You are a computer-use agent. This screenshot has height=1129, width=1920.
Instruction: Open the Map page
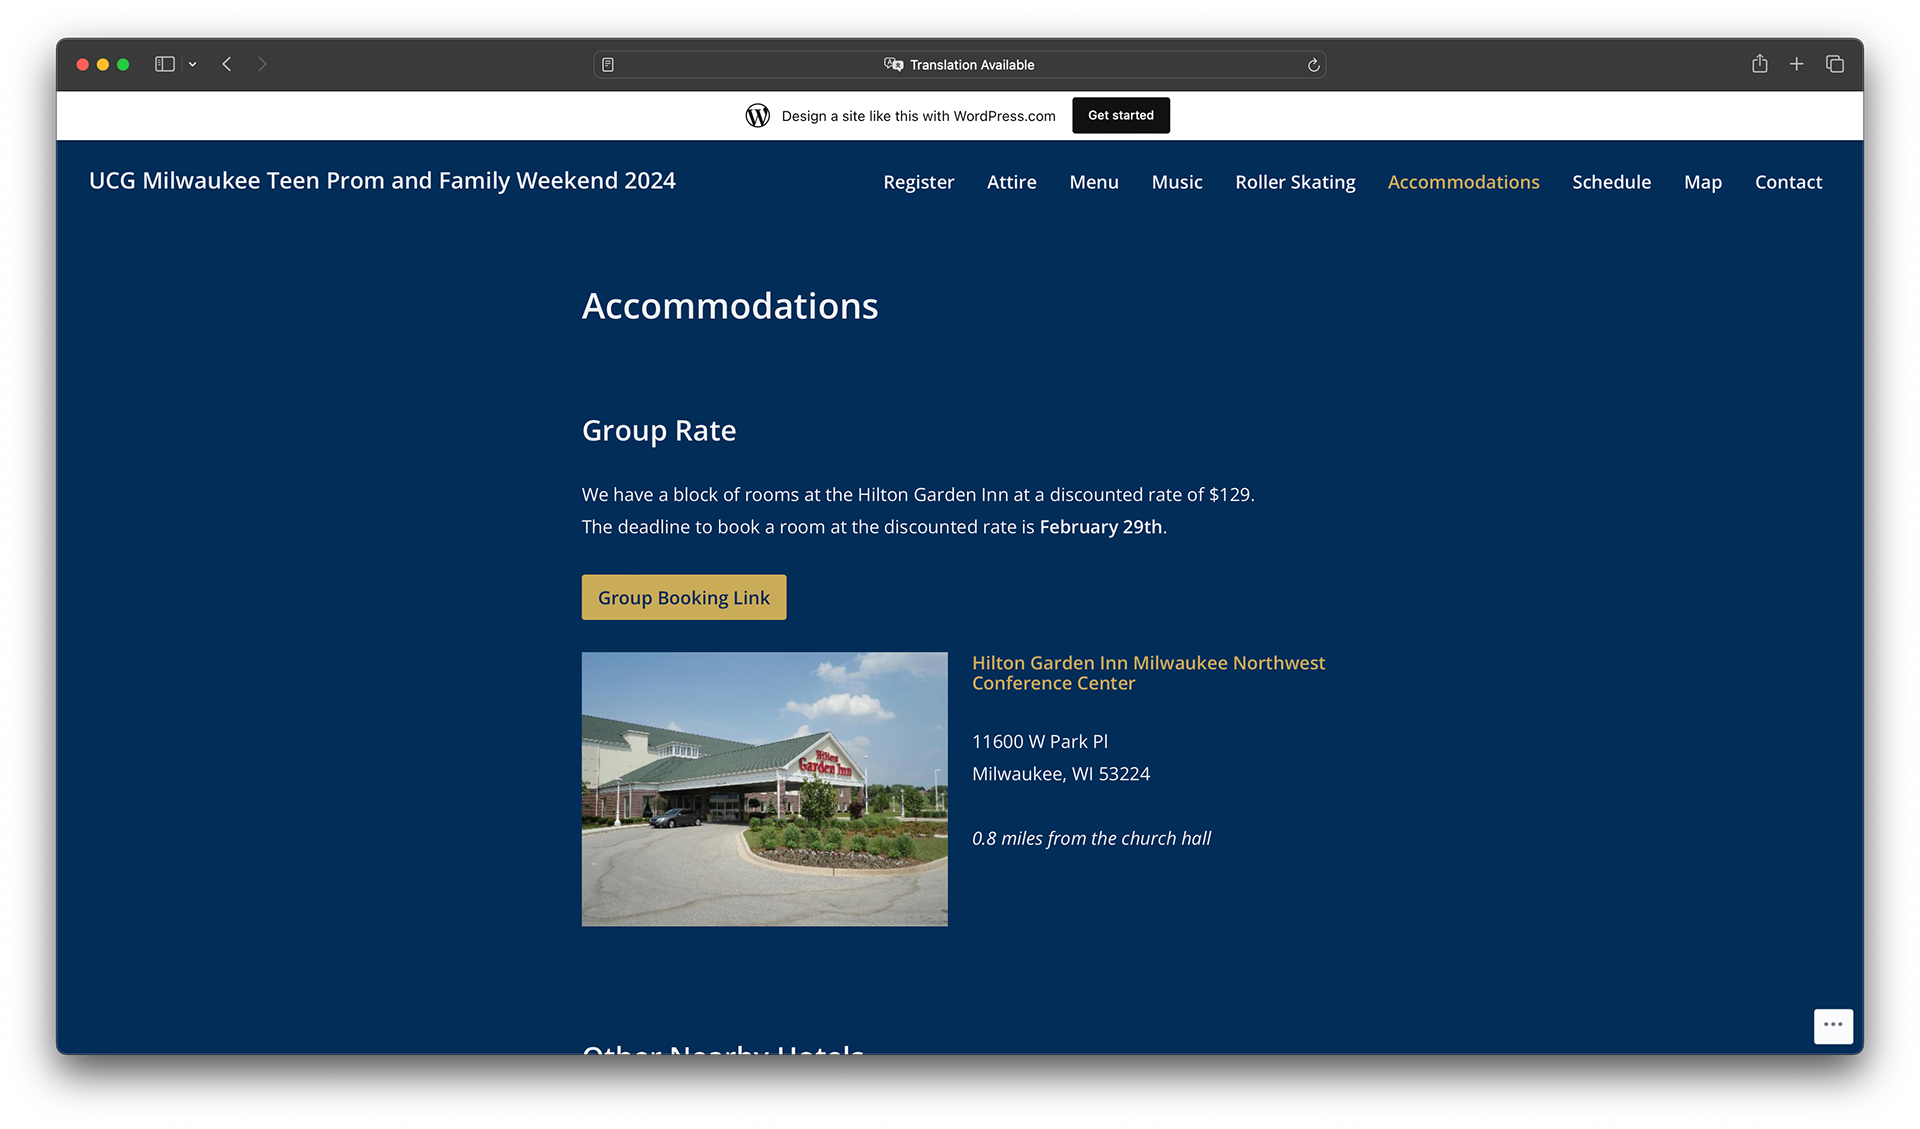click(1702, 182)
